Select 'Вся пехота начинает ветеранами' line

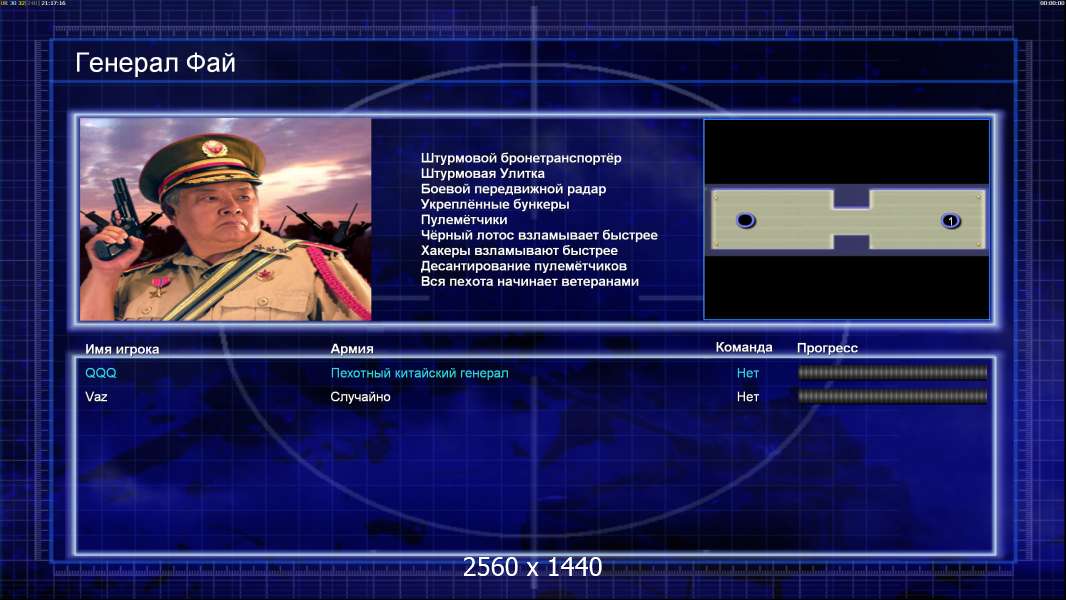click(x=530, y=281)
